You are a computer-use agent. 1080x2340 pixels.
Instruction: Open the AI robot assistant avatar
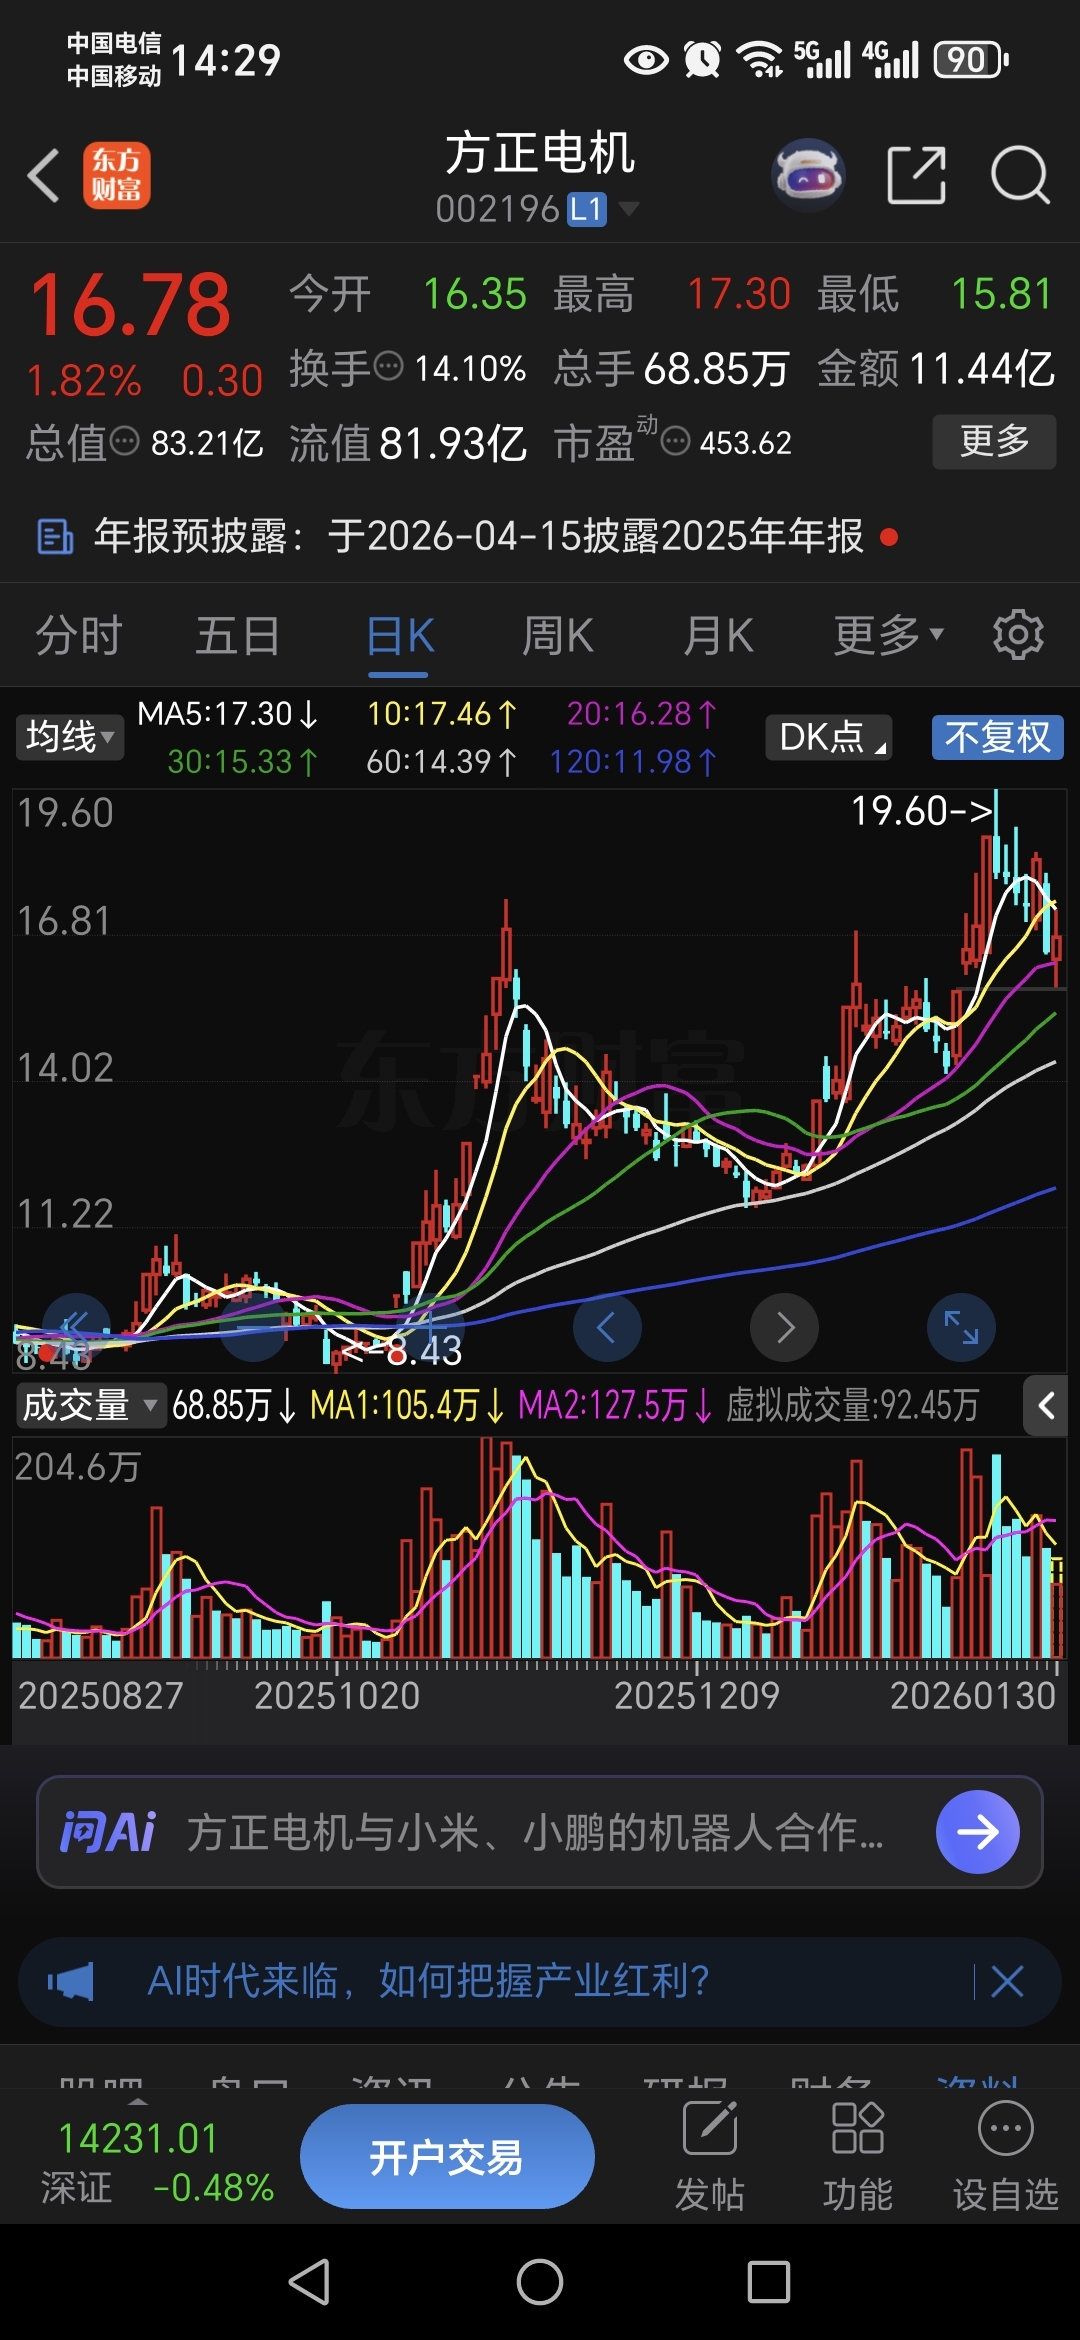pyautogui.click(x=809, y=175)
